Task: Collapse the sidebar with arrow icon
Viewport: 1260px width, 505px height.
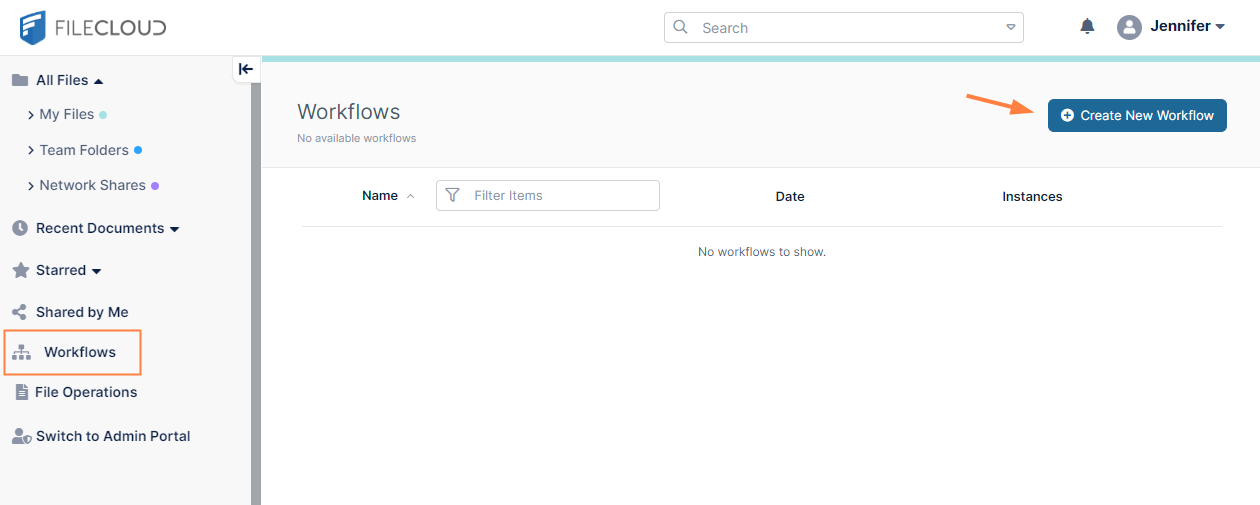Action: pos(246,69)
